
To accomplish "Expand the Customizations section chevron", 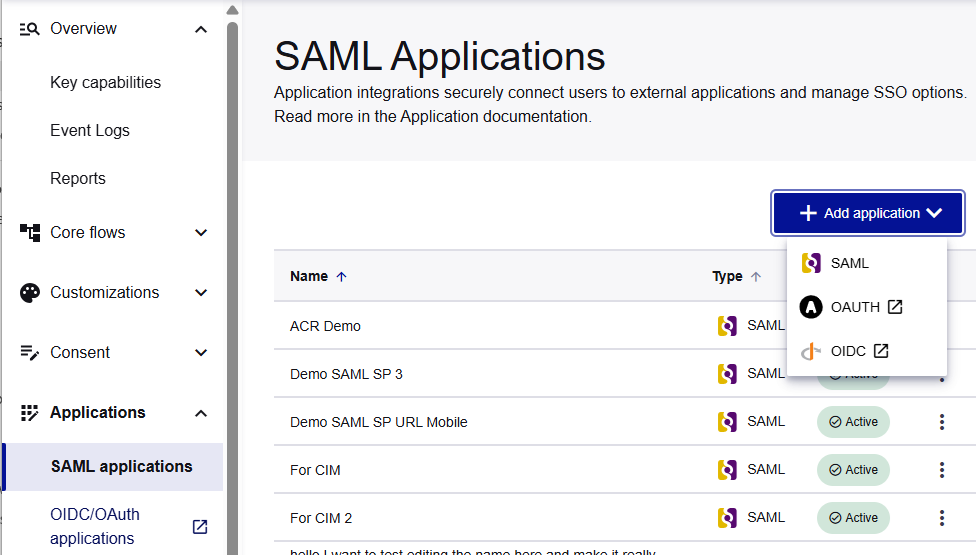I will (x=200, y=292).
